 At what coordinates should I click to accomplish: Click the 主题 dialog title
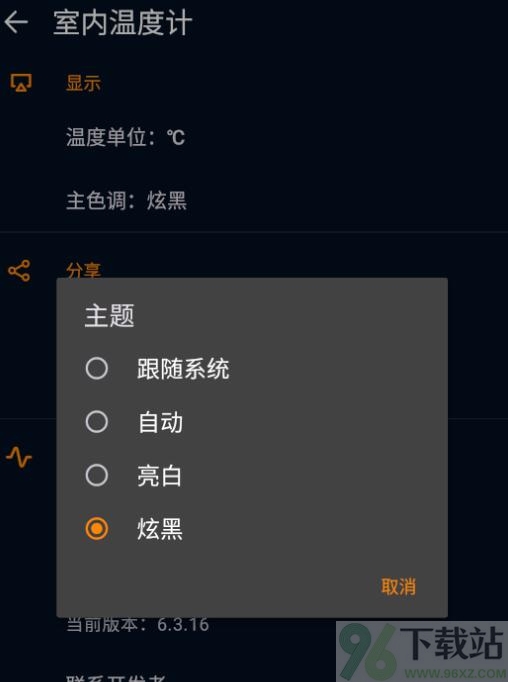(x=110, y=315)
